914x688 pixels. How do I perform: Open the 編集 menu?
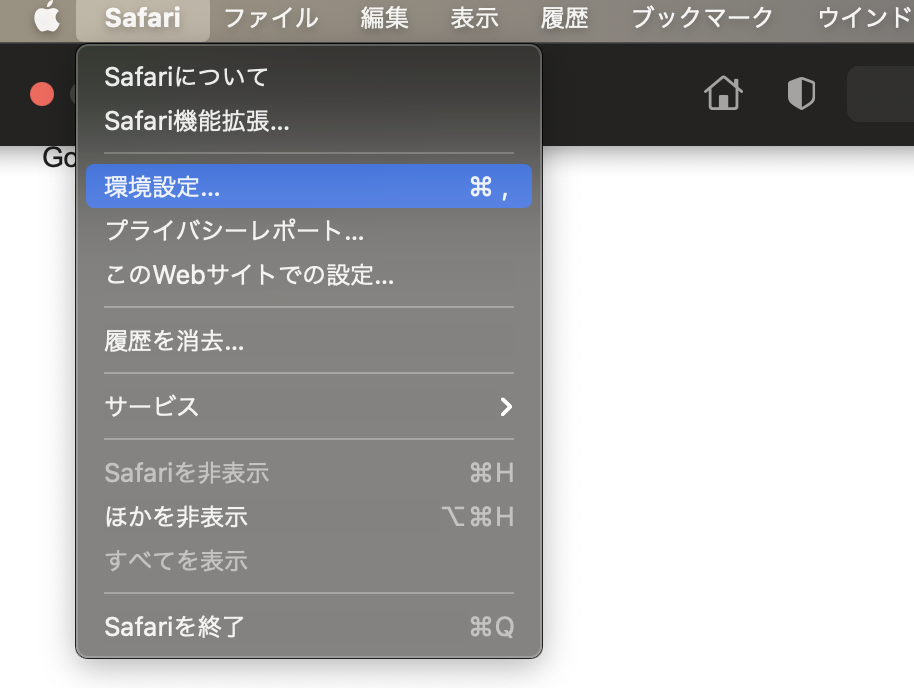tap(384, 19)
